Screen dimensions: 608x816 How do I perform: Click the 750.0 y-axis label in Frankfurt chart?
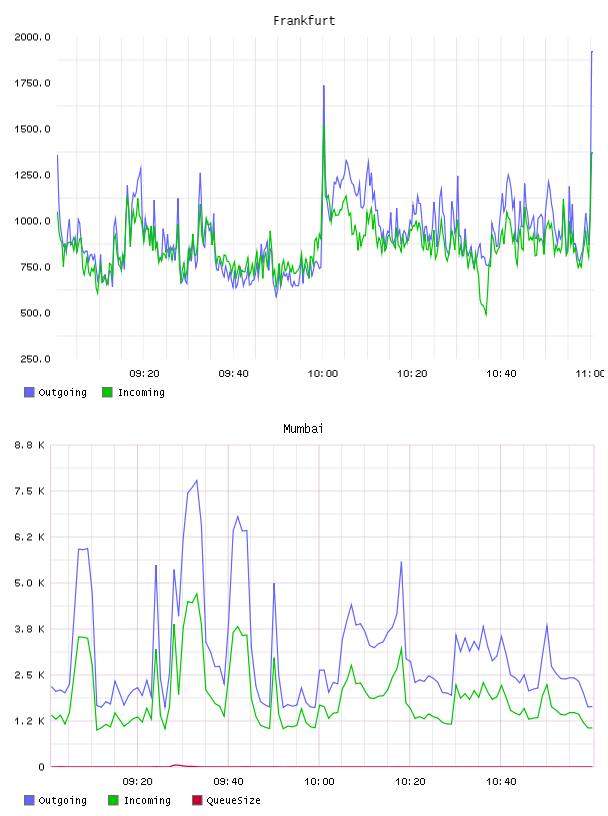[35, 267]
